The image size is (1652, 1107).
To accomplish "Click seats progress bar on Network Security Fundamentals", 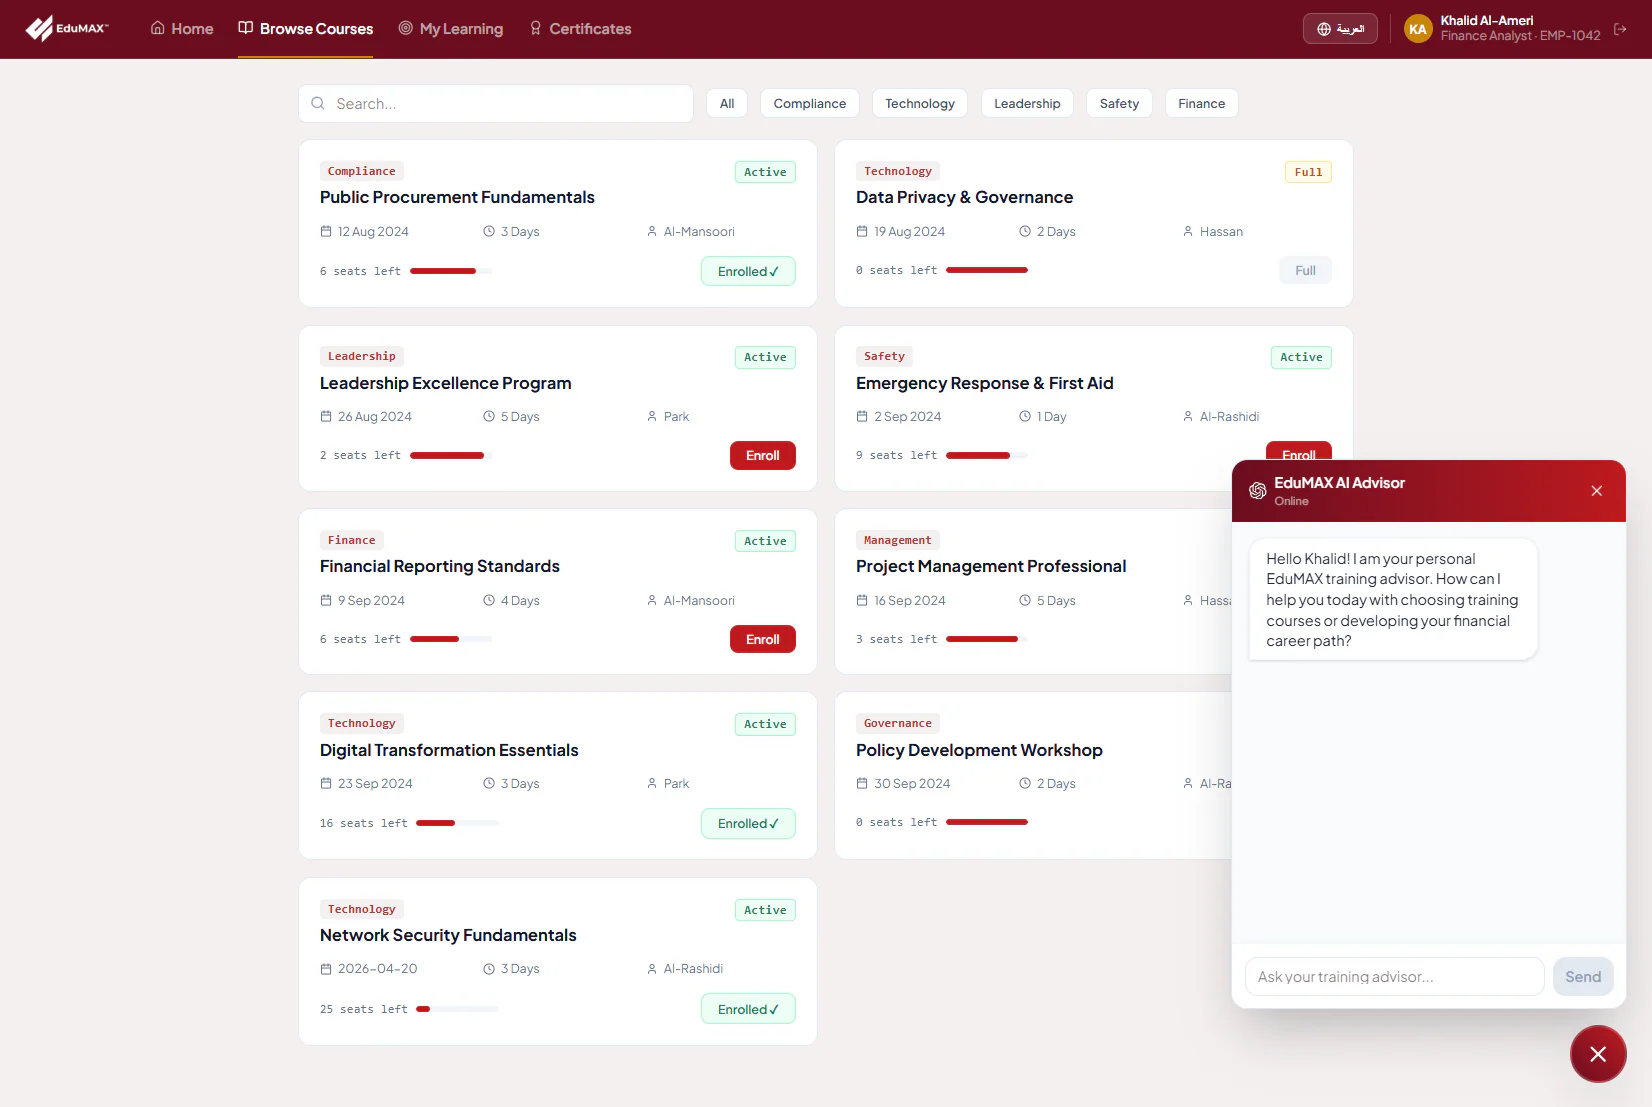I will tap(457, 1009).
